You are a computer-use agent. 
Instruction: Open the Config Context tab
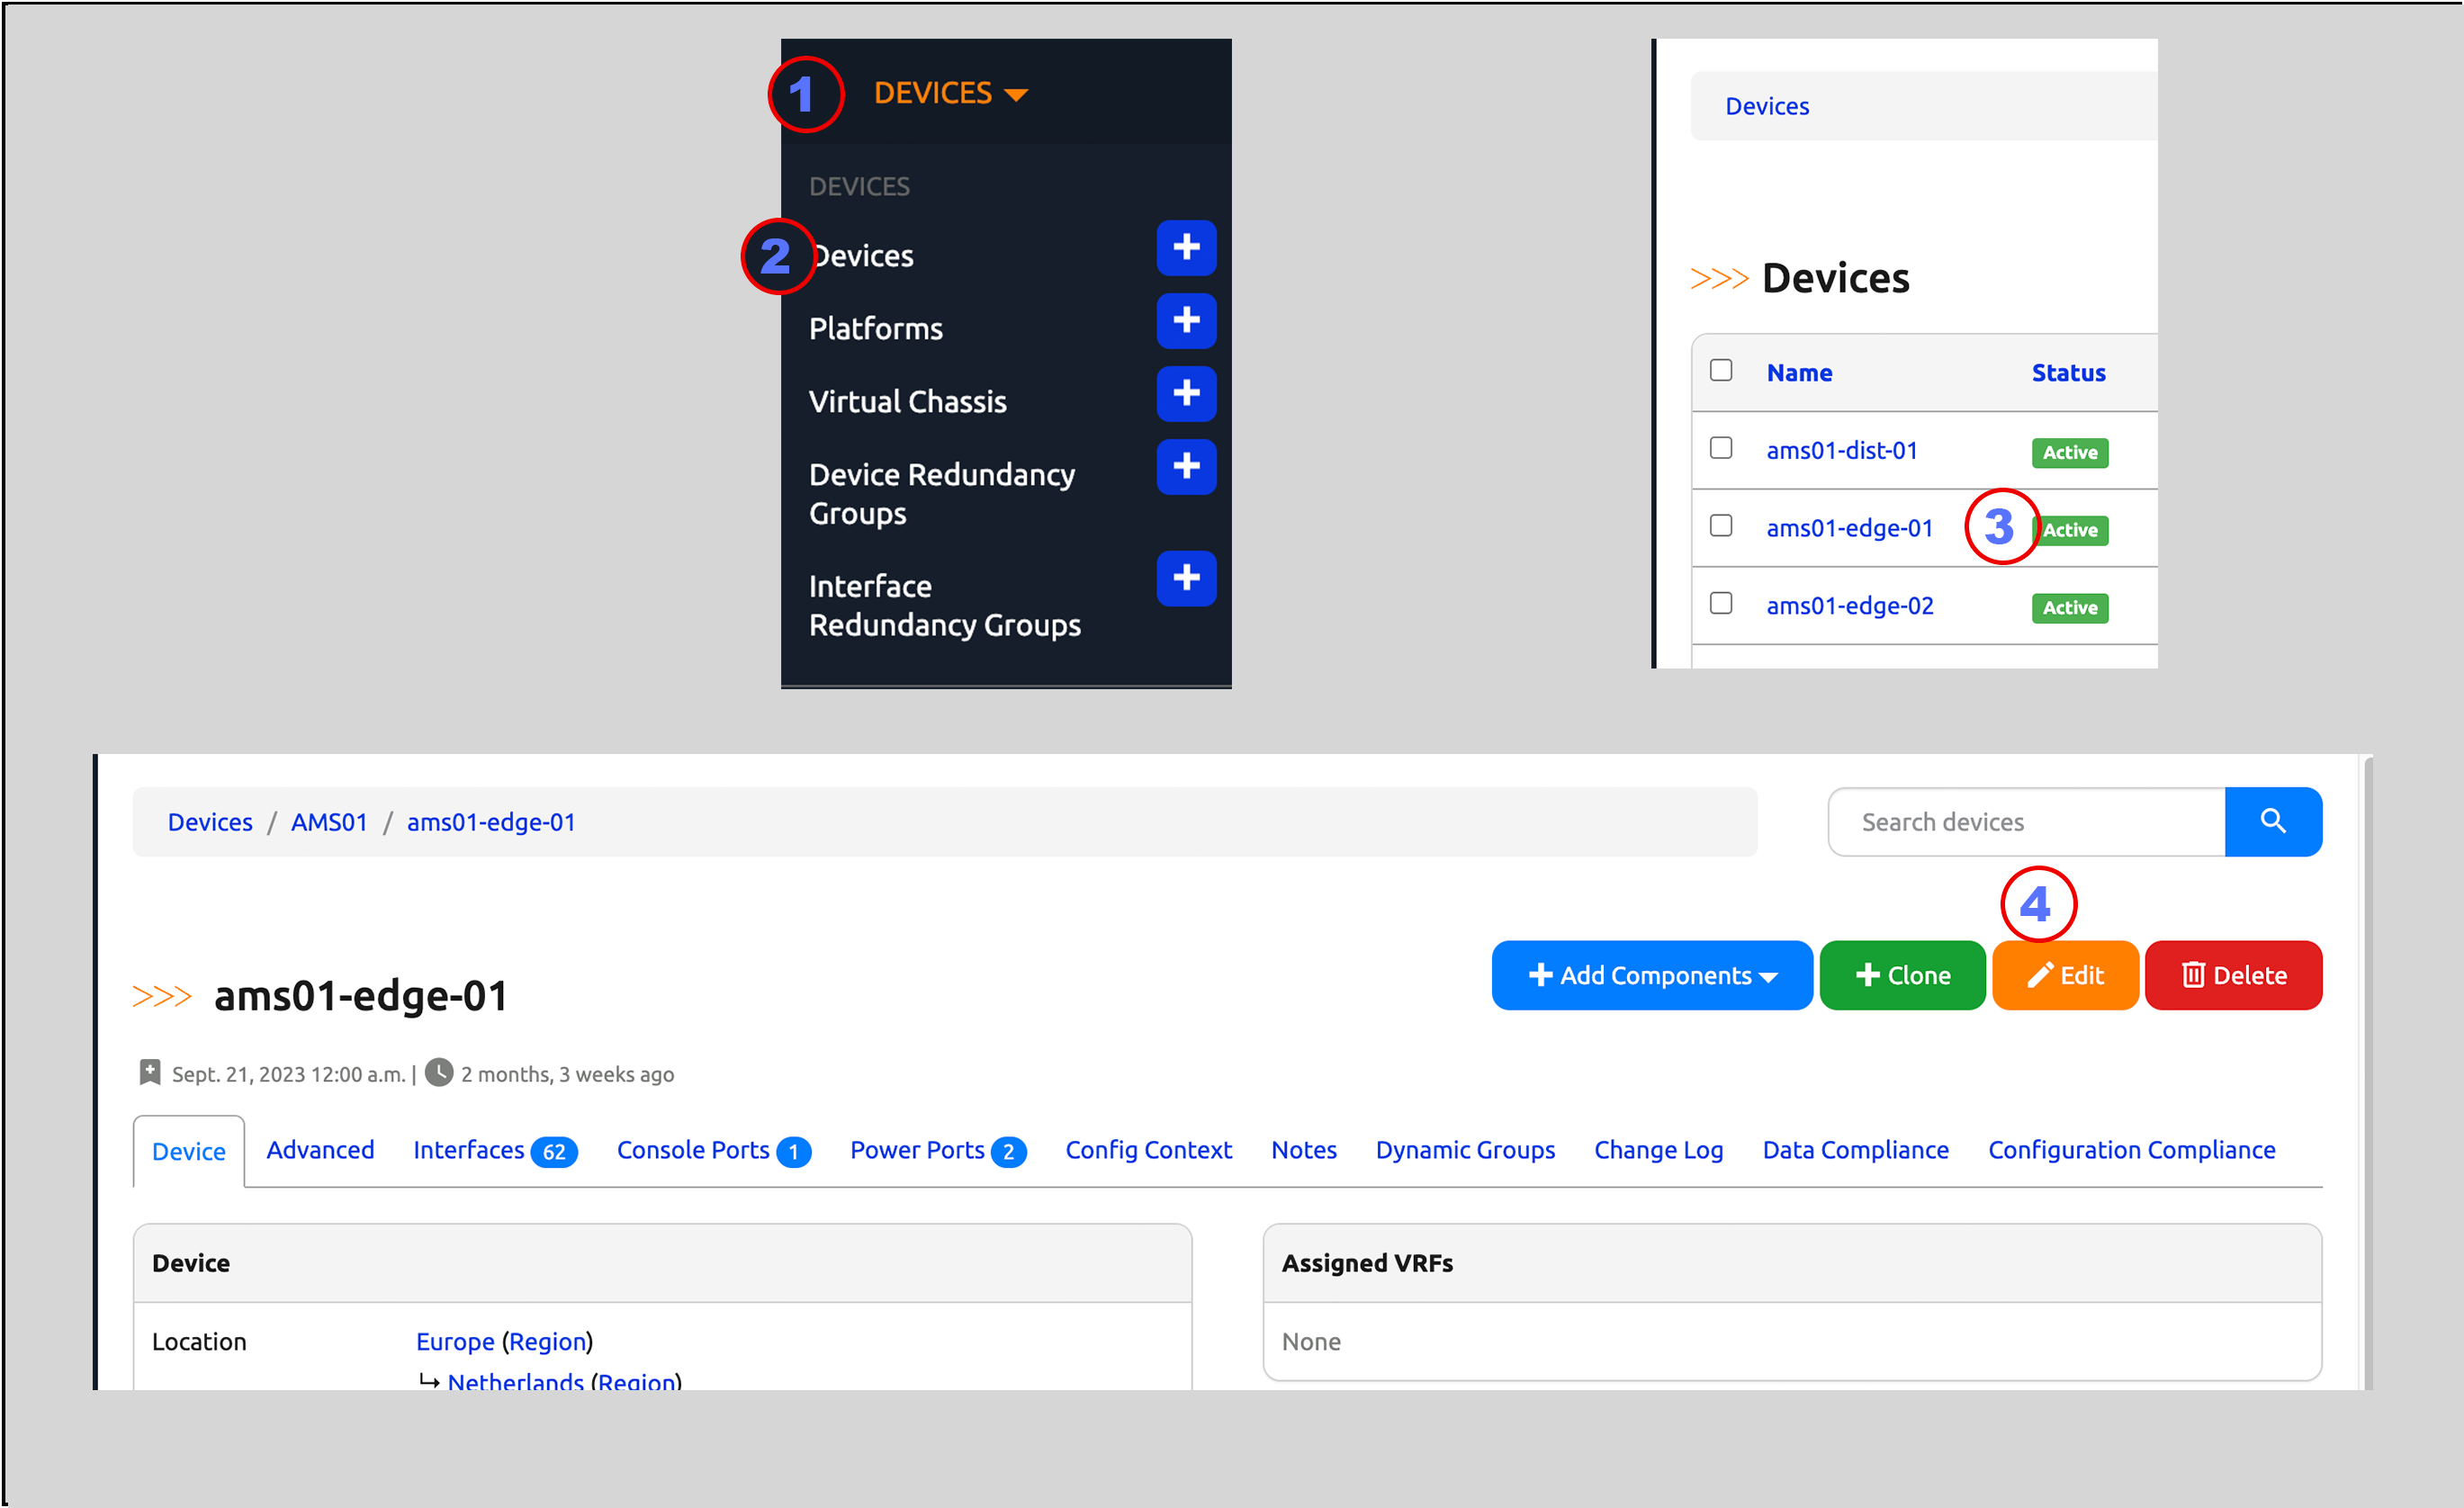click(x=1148, y=1150)
